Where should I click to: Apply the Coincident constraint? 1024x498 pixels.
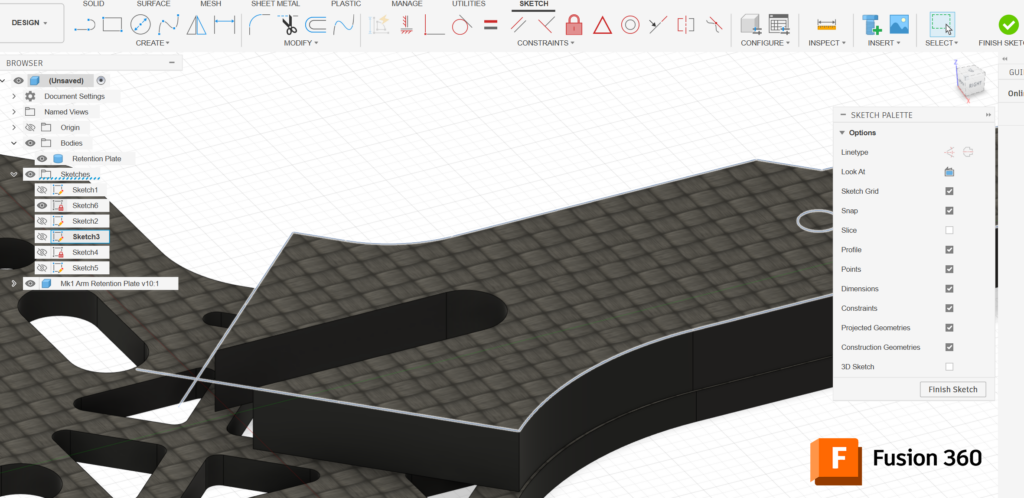tap(434, 25)
